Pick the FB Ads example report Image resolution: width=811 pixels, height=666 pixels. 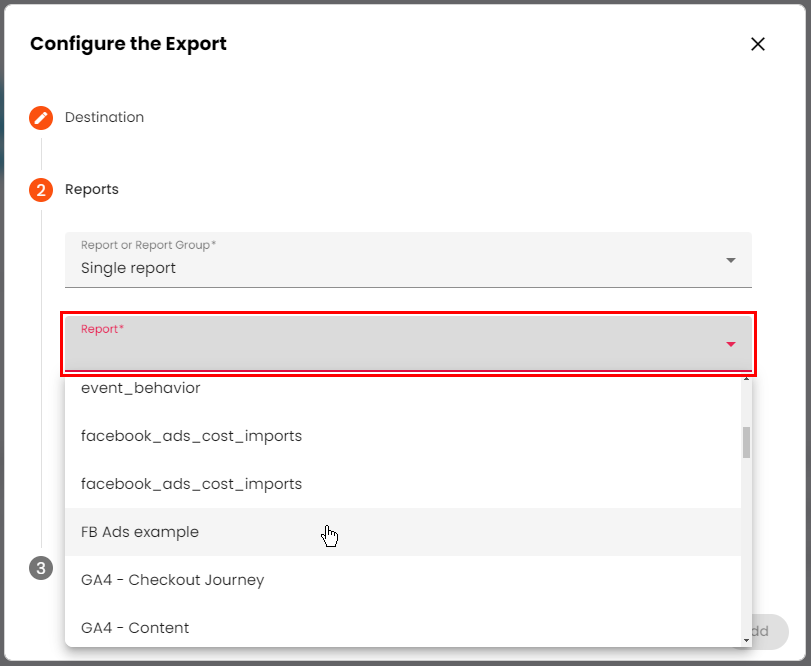pyautogui.click(x=140, y=532)
